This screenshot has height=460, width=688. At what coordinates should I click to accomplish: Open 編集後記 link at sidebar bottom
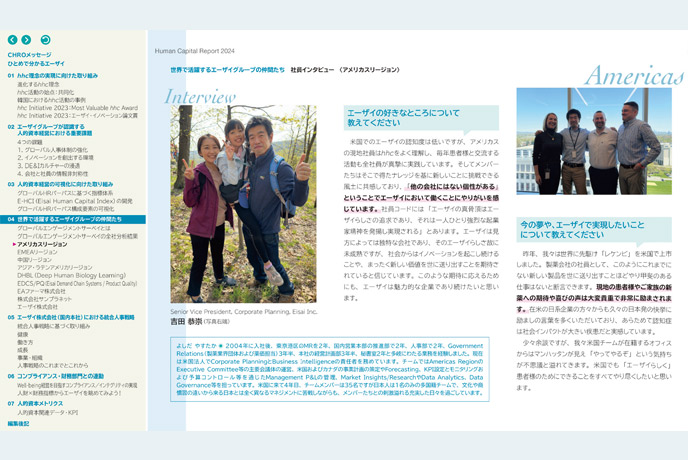(18, 424)
